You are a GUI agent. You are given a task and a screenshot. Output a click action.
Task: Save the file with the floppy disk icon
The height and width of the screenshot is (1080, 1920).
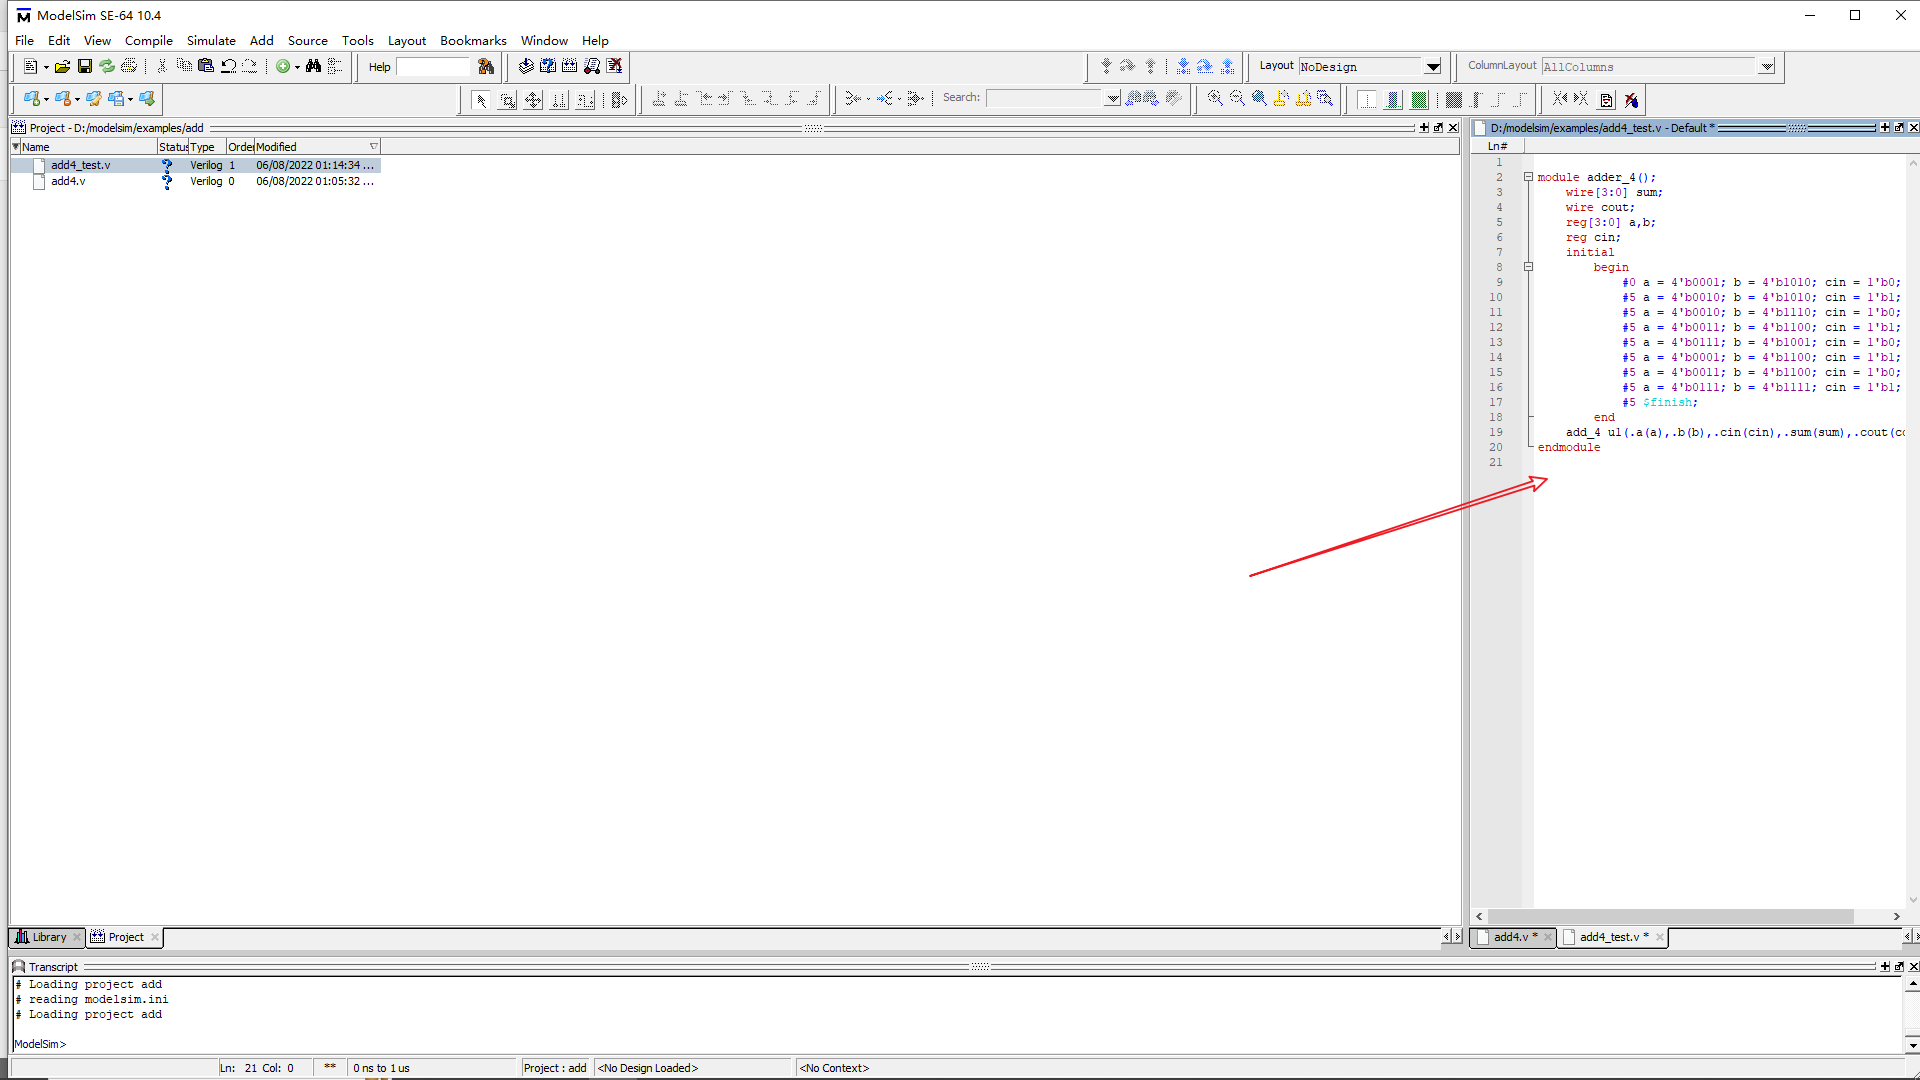(85, 66)
